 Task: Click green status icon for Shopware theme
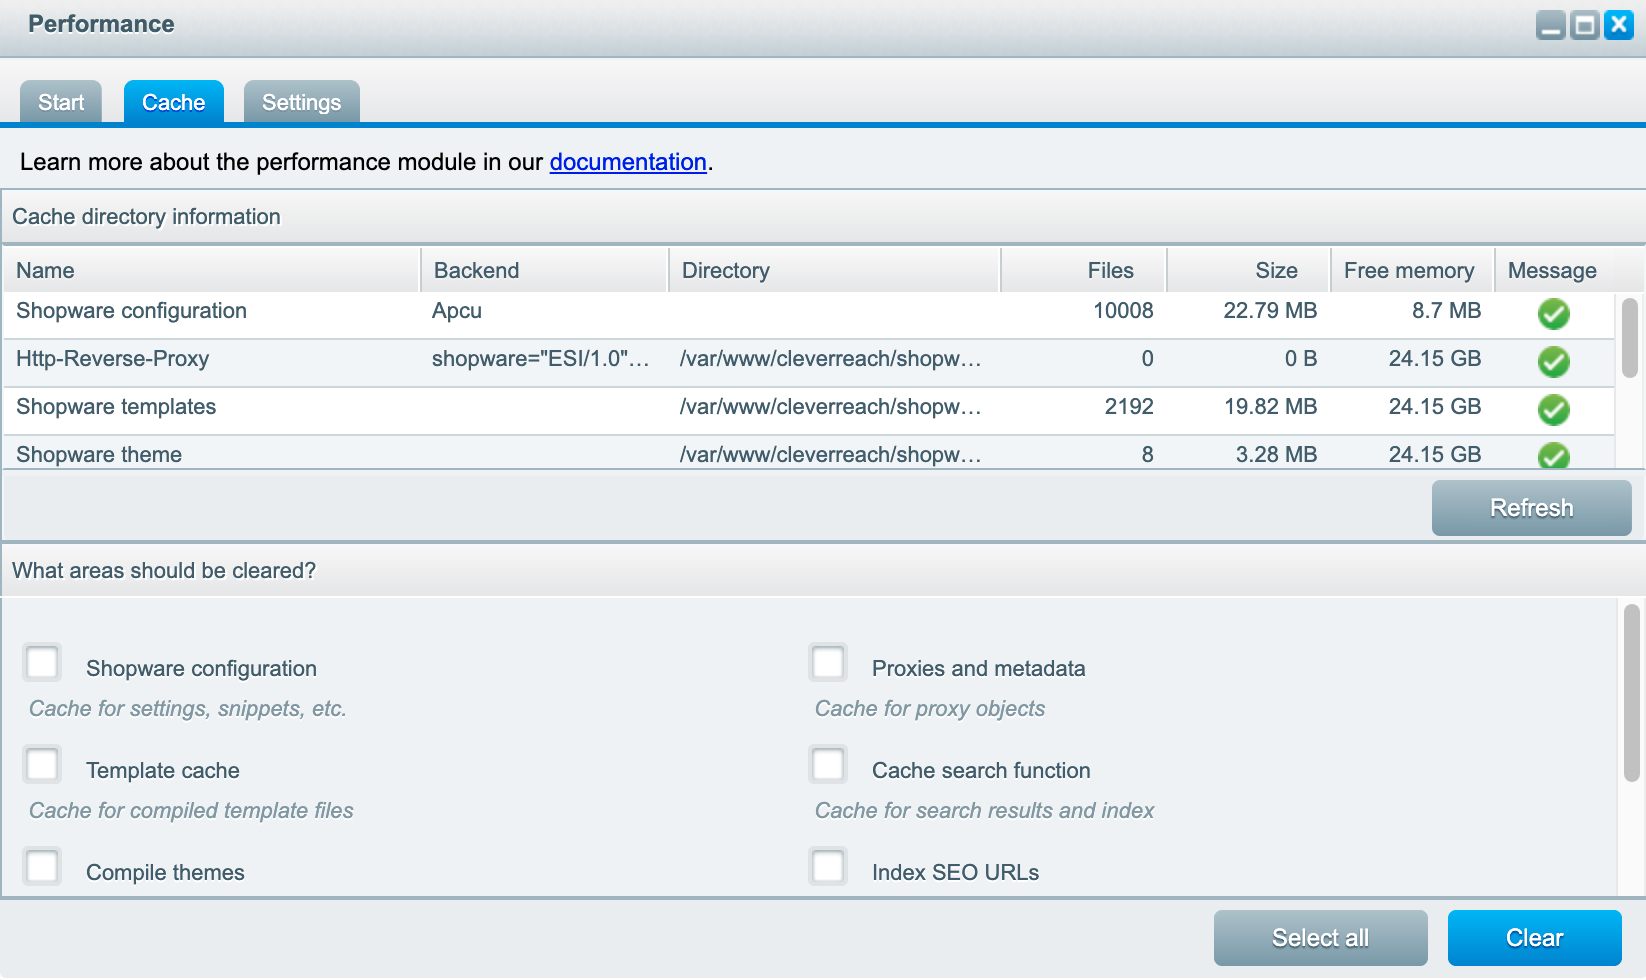pyautogui.click(x=1553, y=456)
